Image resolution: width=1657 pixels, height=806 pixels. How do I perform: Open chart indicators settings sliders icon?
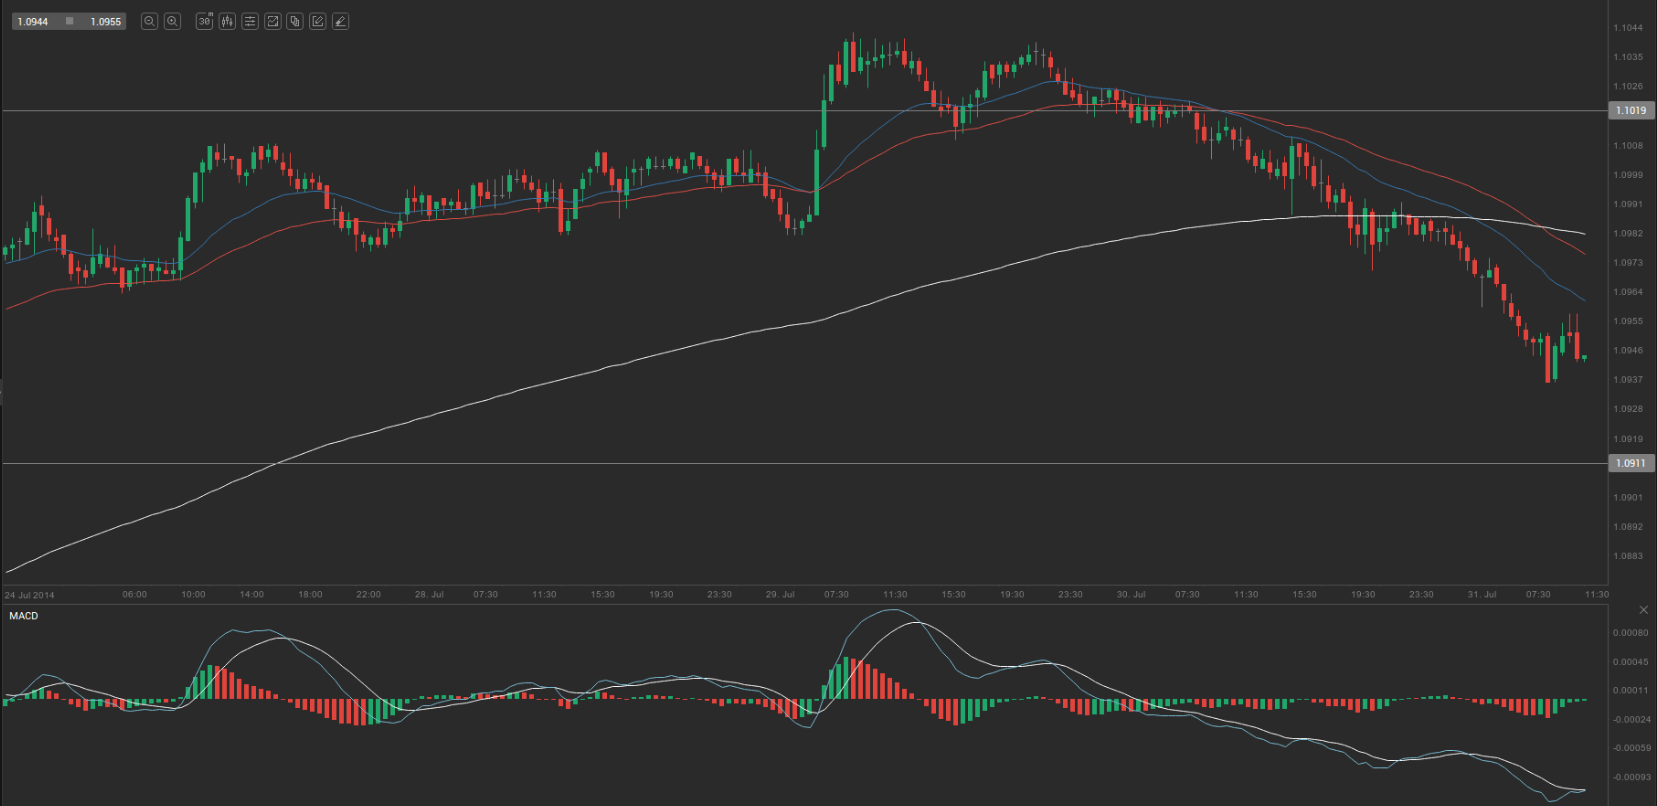(250, 21)
